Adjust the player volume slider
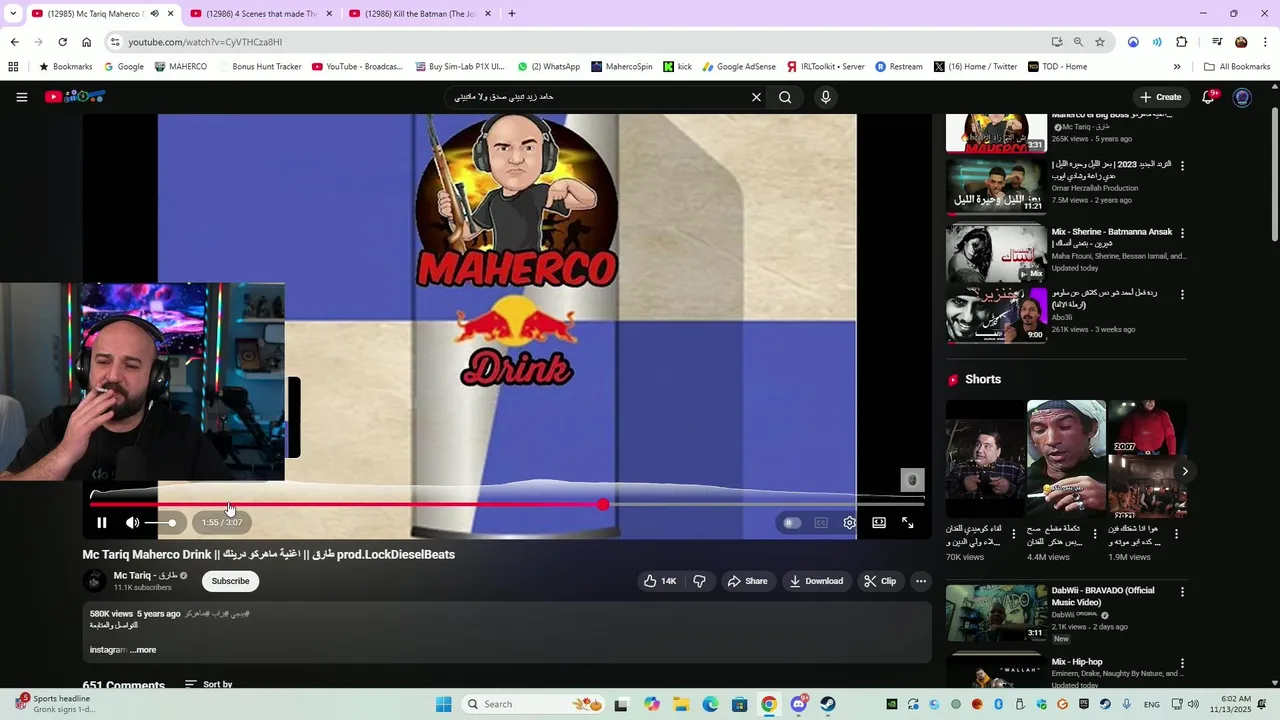Viewport: 1280px width, 720px height. 161,523
